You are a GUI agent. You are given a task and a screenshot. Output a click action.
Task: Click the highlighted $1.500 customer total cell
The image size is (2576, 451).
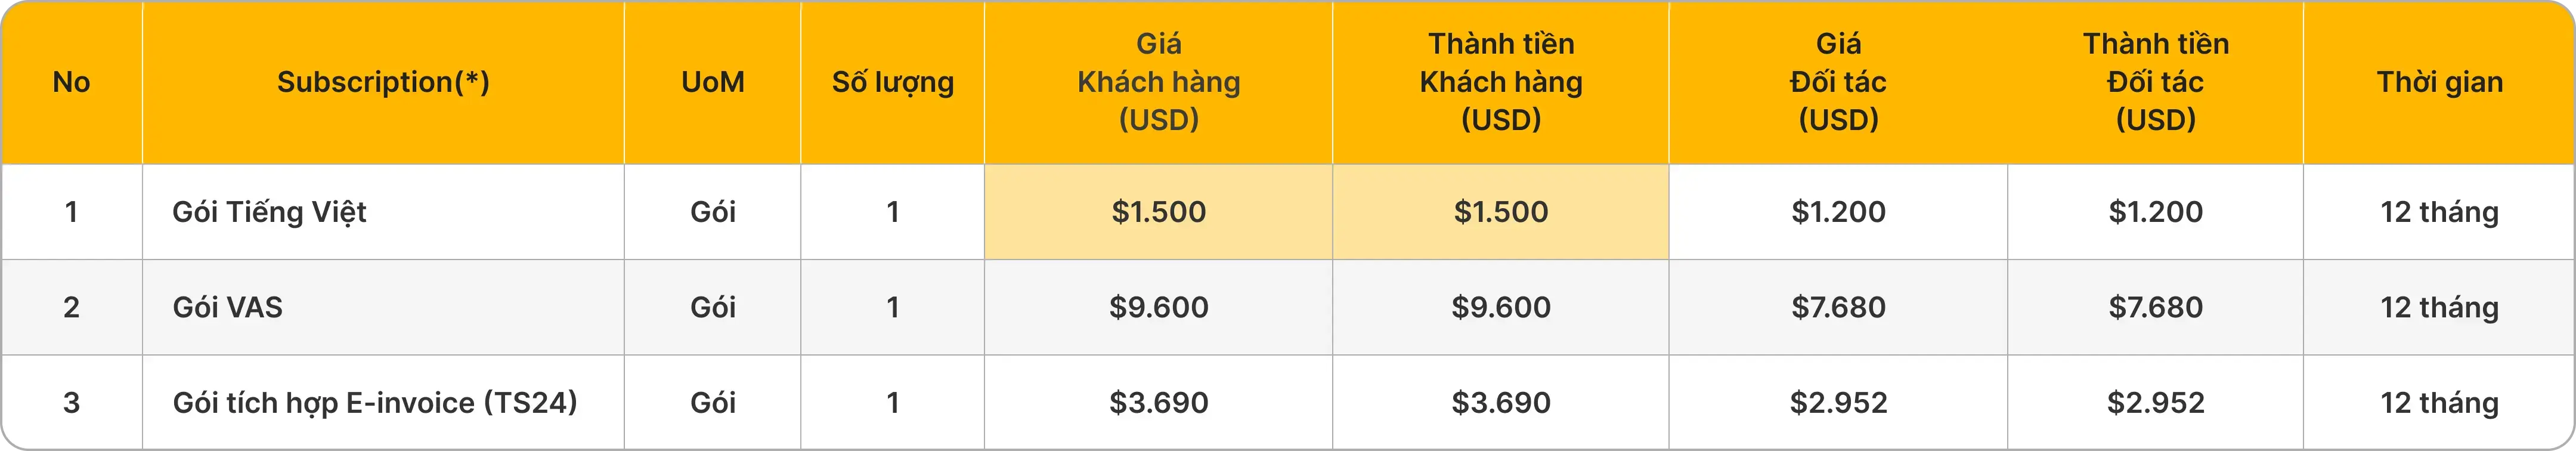pos(1500,212)
